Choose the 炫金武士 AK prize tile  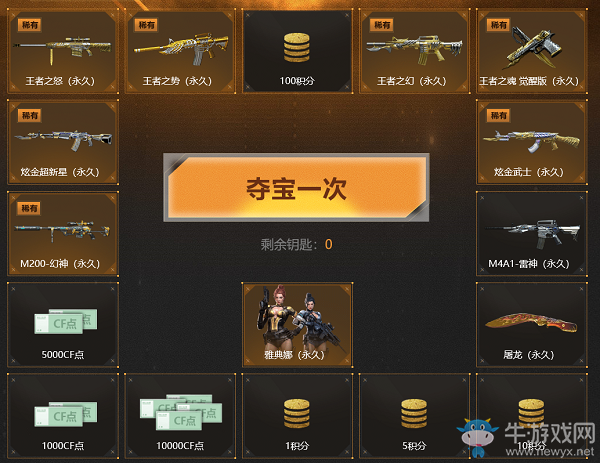tap(532, 142)
